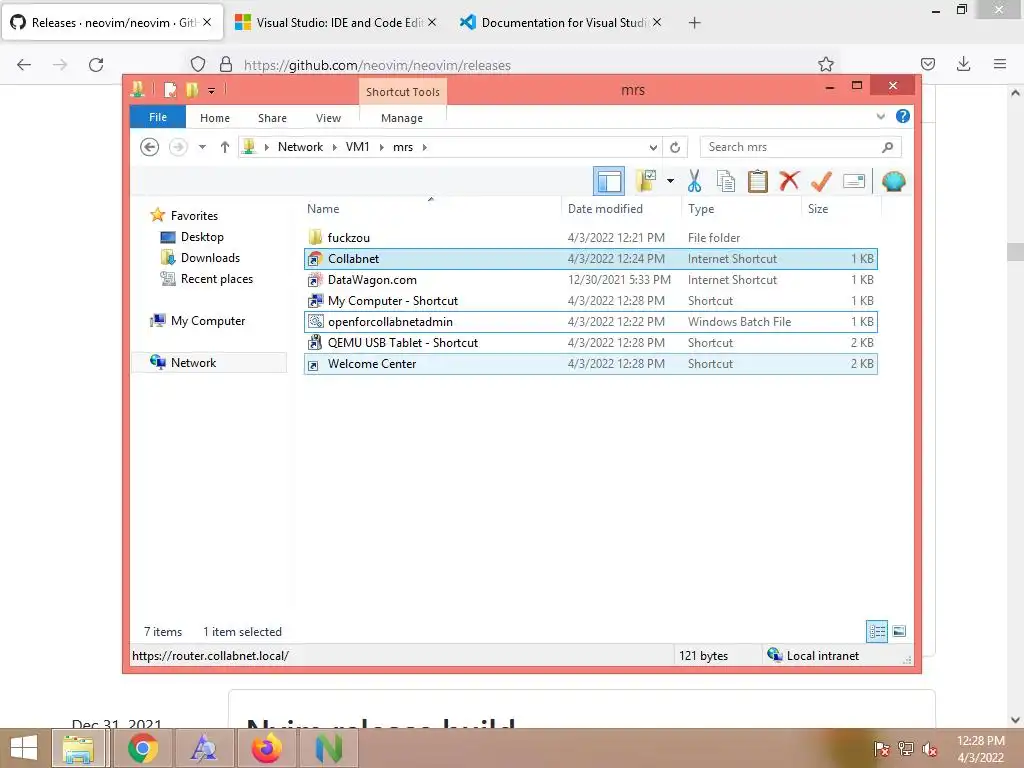Select Network in navigation pane
The width and height of the screenshot is (1024, 768).
pos(209,362)
